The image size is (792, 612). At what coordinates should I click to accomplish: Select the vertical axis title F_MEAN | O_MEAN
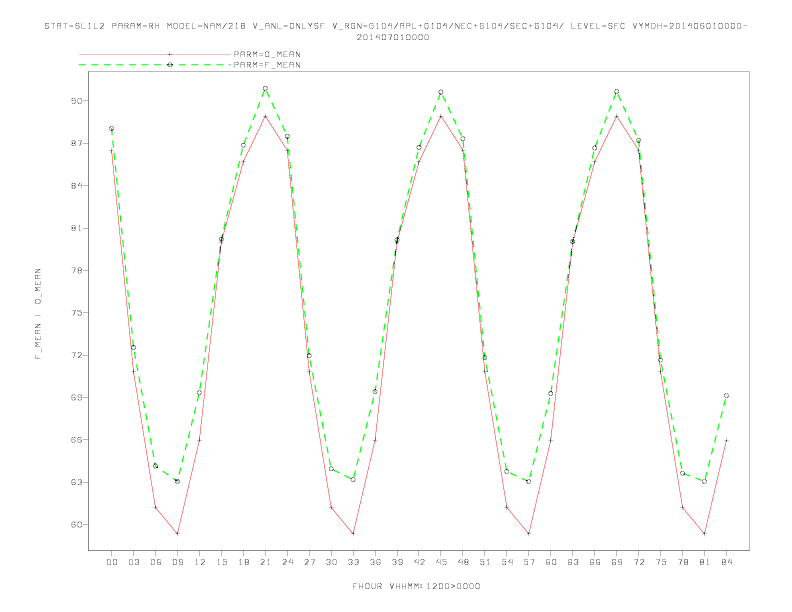pos(38,314)
